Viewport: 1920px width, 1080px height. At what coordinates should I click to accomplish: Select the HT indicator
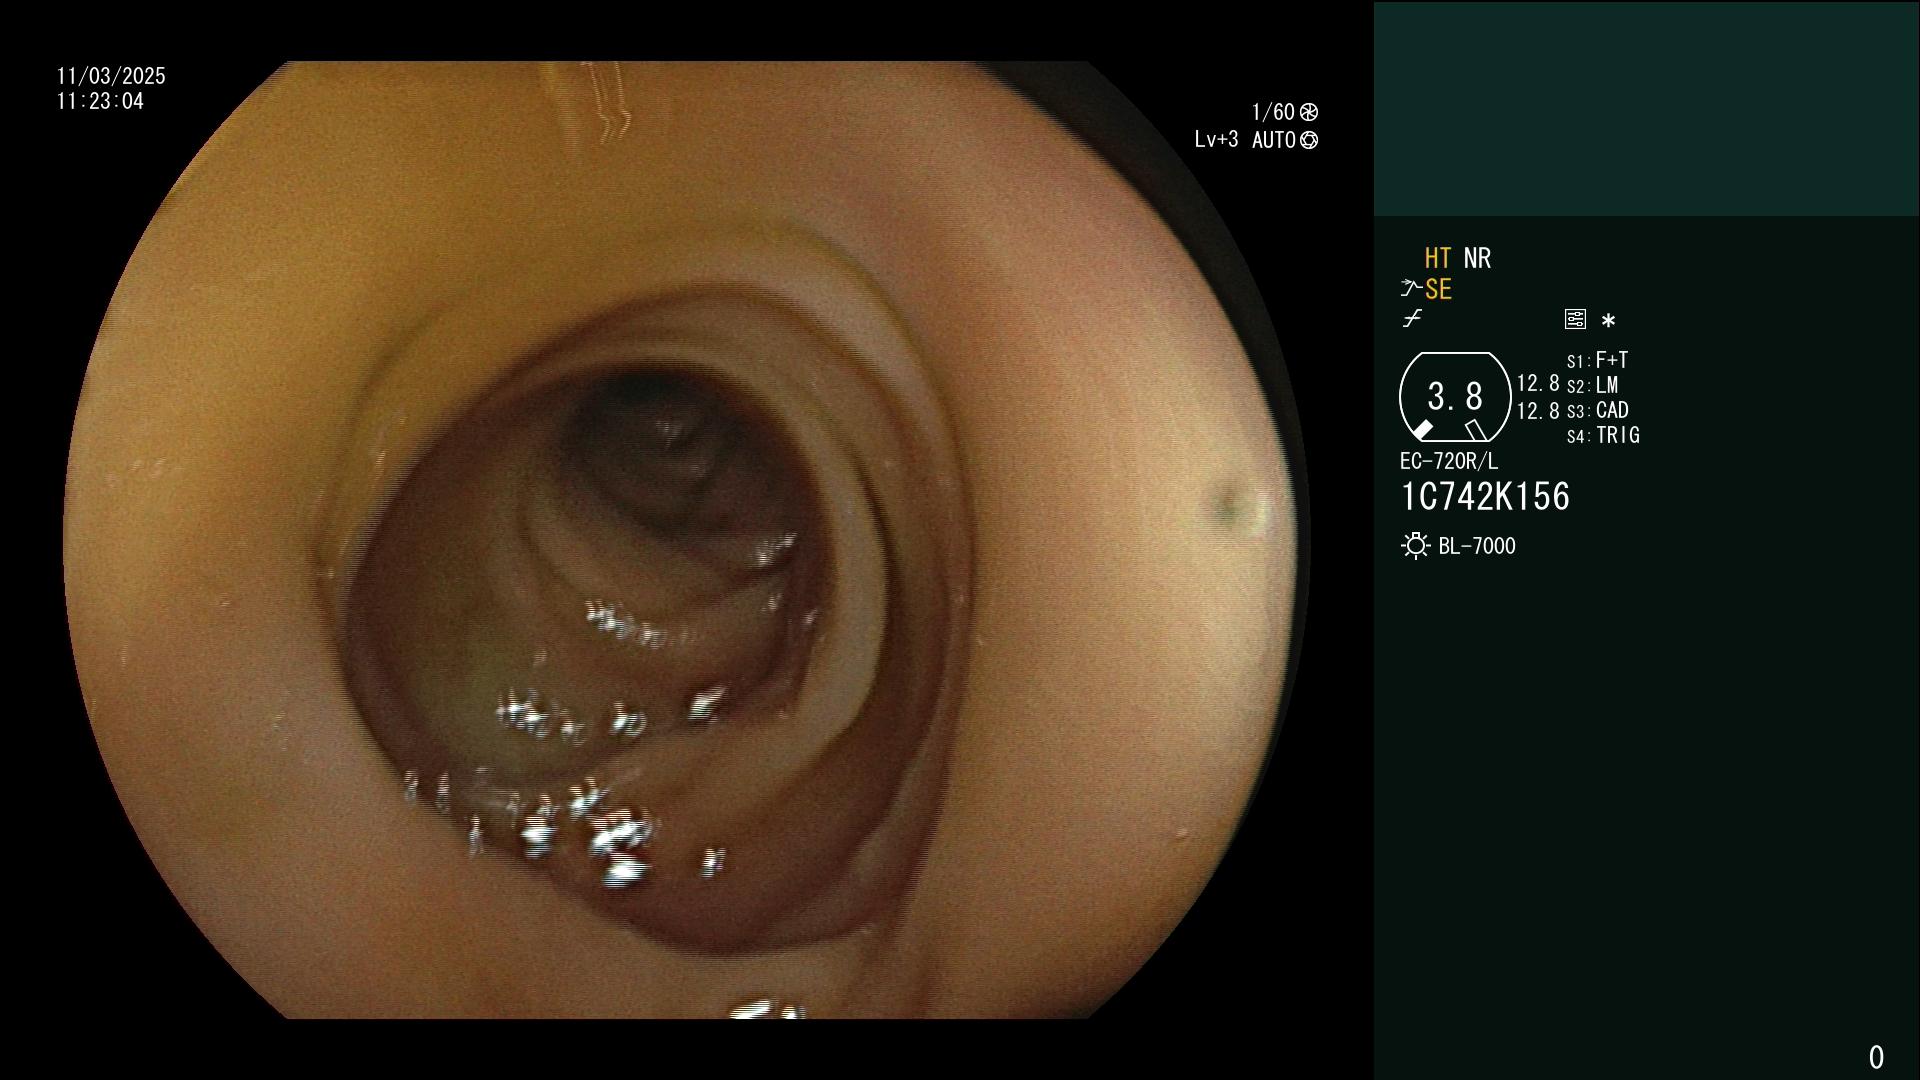(1438, 258)
